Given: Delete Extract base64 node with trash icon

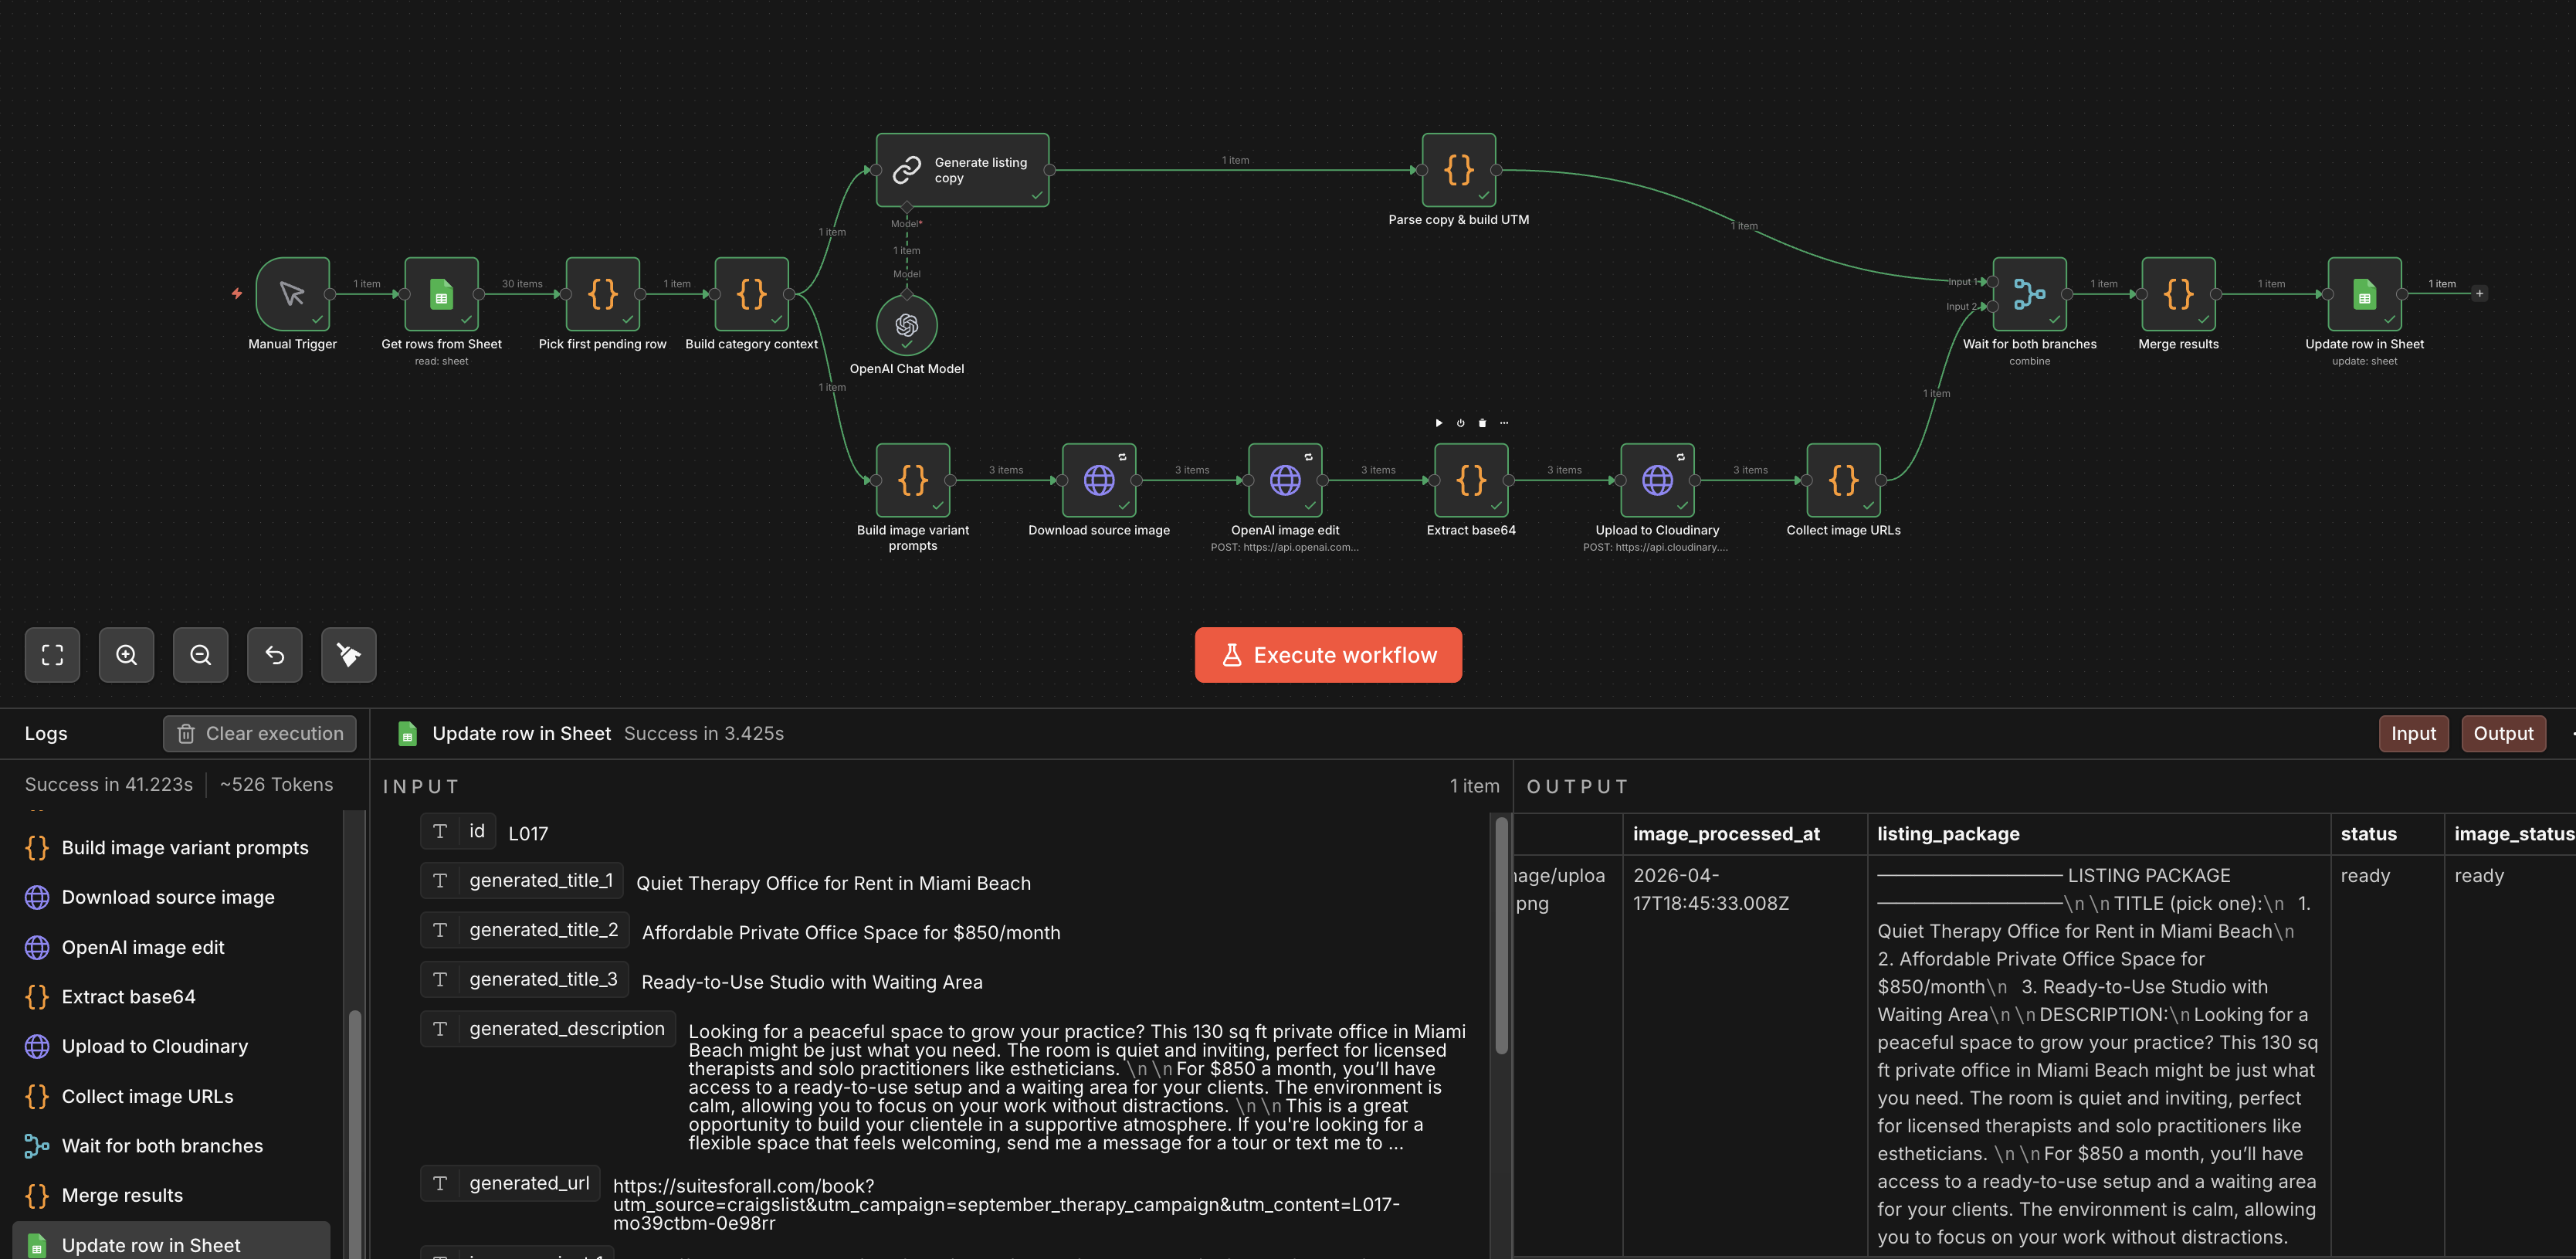Looking at the screenshot, I should (1482, 423).
